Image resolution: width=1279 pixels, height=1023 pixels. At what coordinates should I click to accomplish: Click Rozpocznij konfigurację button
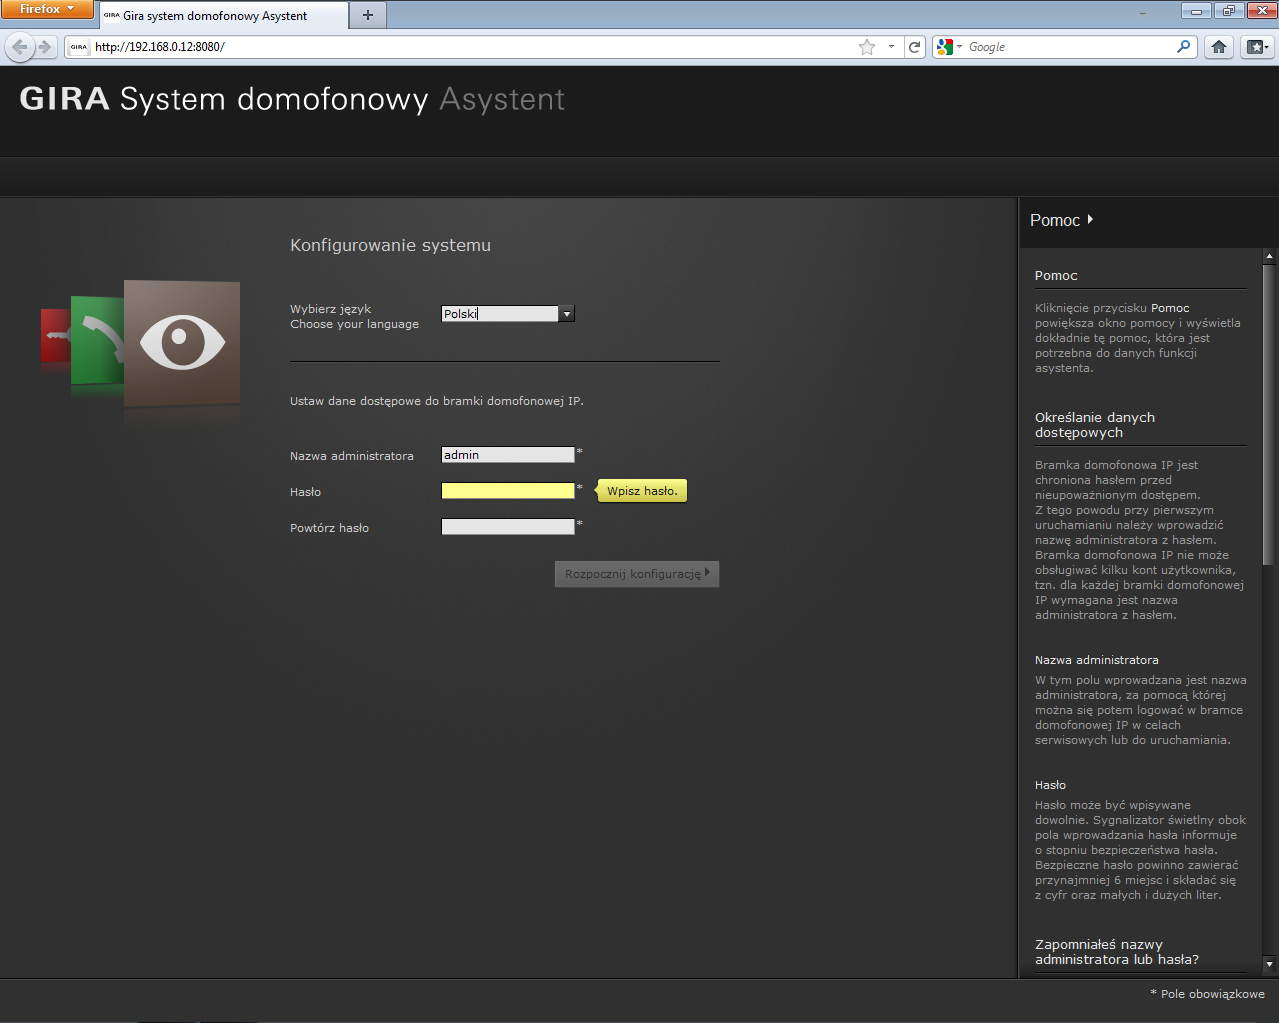tap(637, 574)
